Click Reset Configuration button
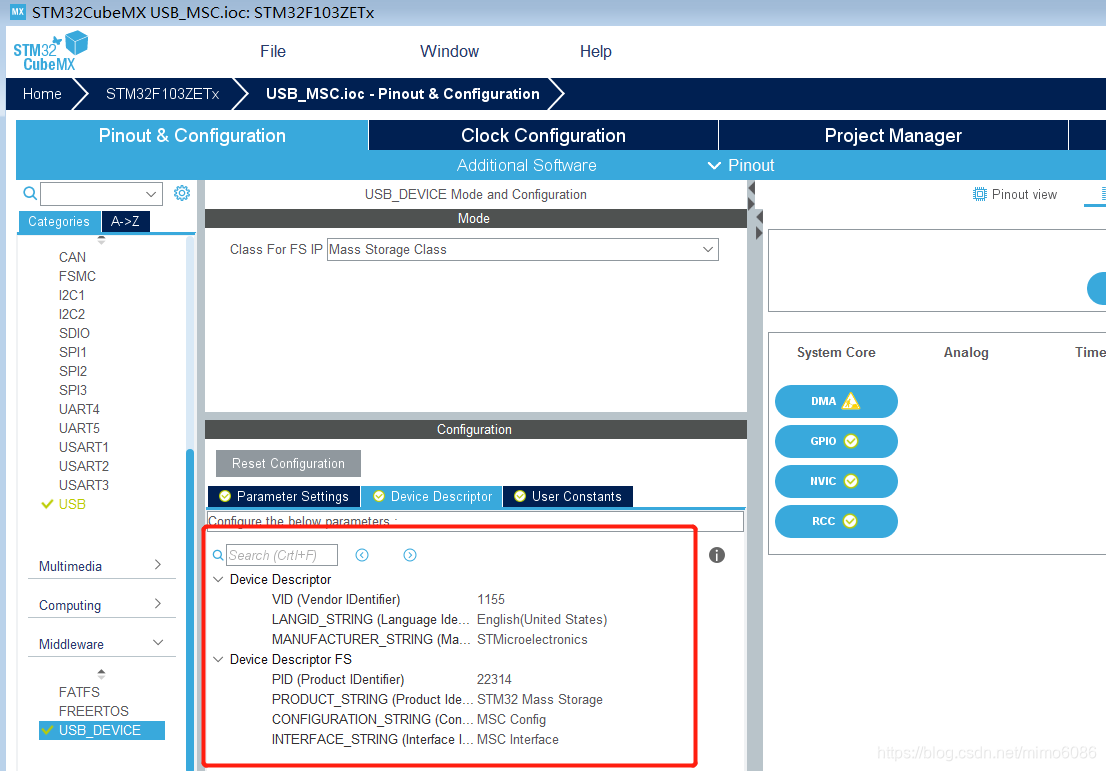Screen dimensions: 1106x771 pos(288,463)
